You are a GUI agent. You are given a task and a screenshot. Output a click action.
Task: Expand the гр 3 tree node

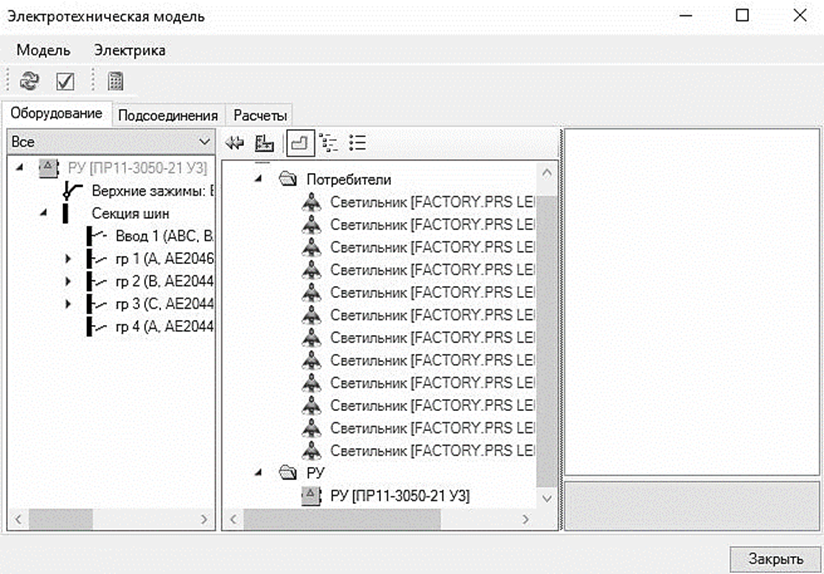68,304
